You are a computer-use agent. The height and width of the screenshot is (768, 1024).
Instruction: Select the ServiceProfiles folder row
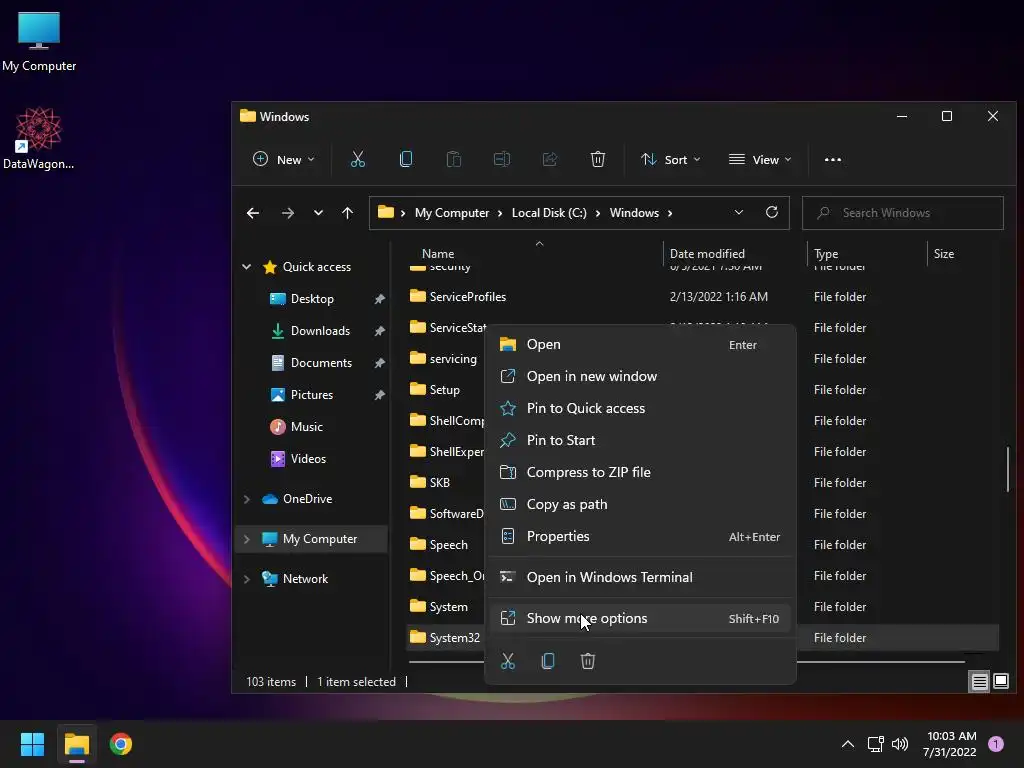click(702, 296)
